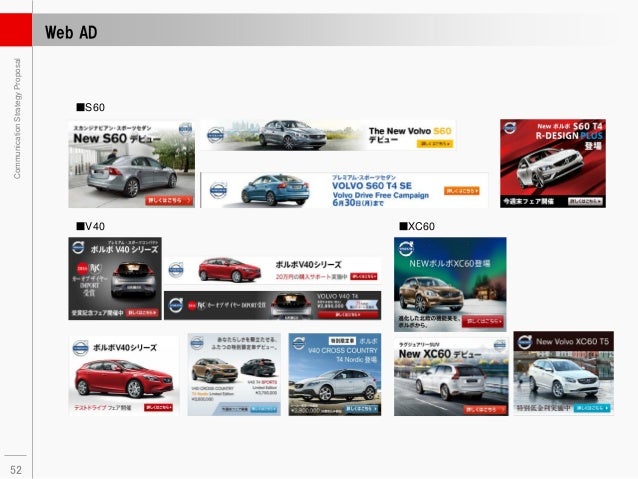Select the grey S60 sedan in New S60 デビュー banner
The height and width of the screenshot is (479, 638).
tap(132, 175)
